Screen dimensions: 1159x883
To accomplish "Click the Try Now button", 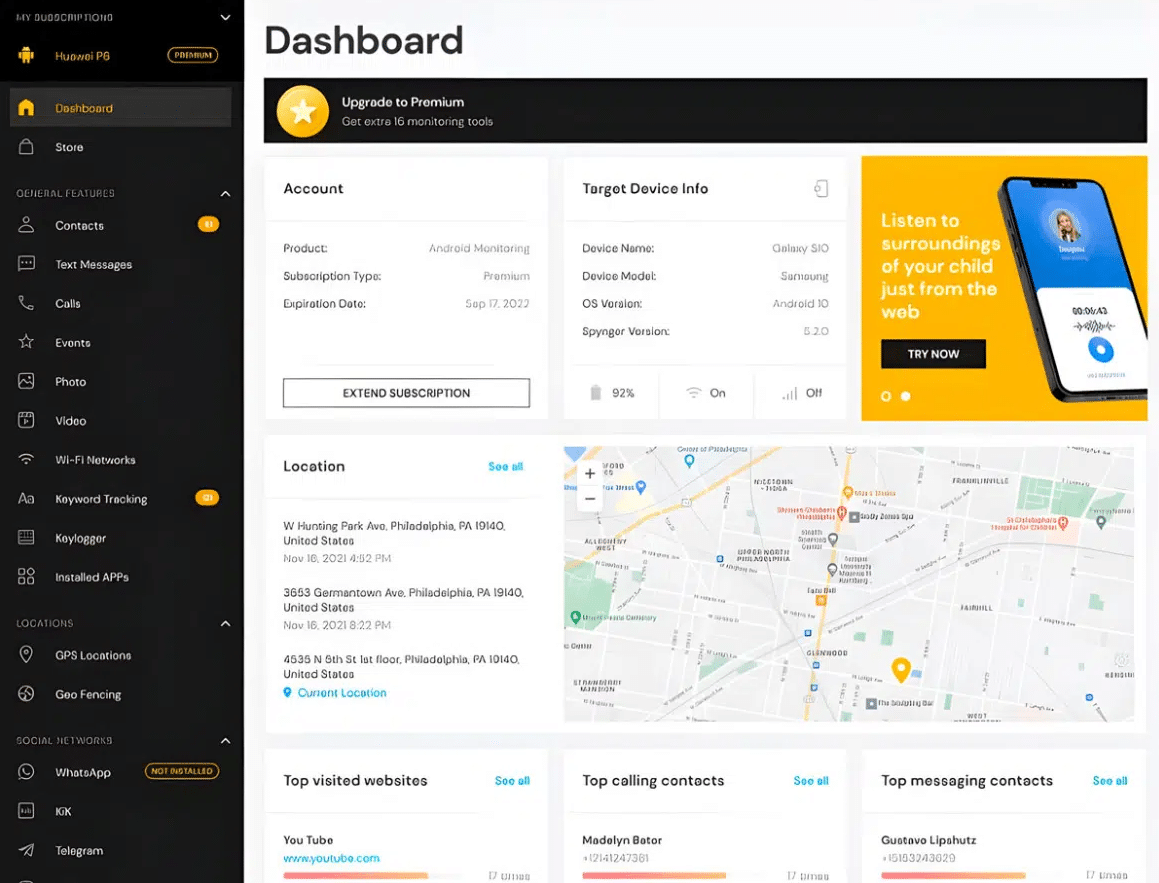I will click(933, 354).
